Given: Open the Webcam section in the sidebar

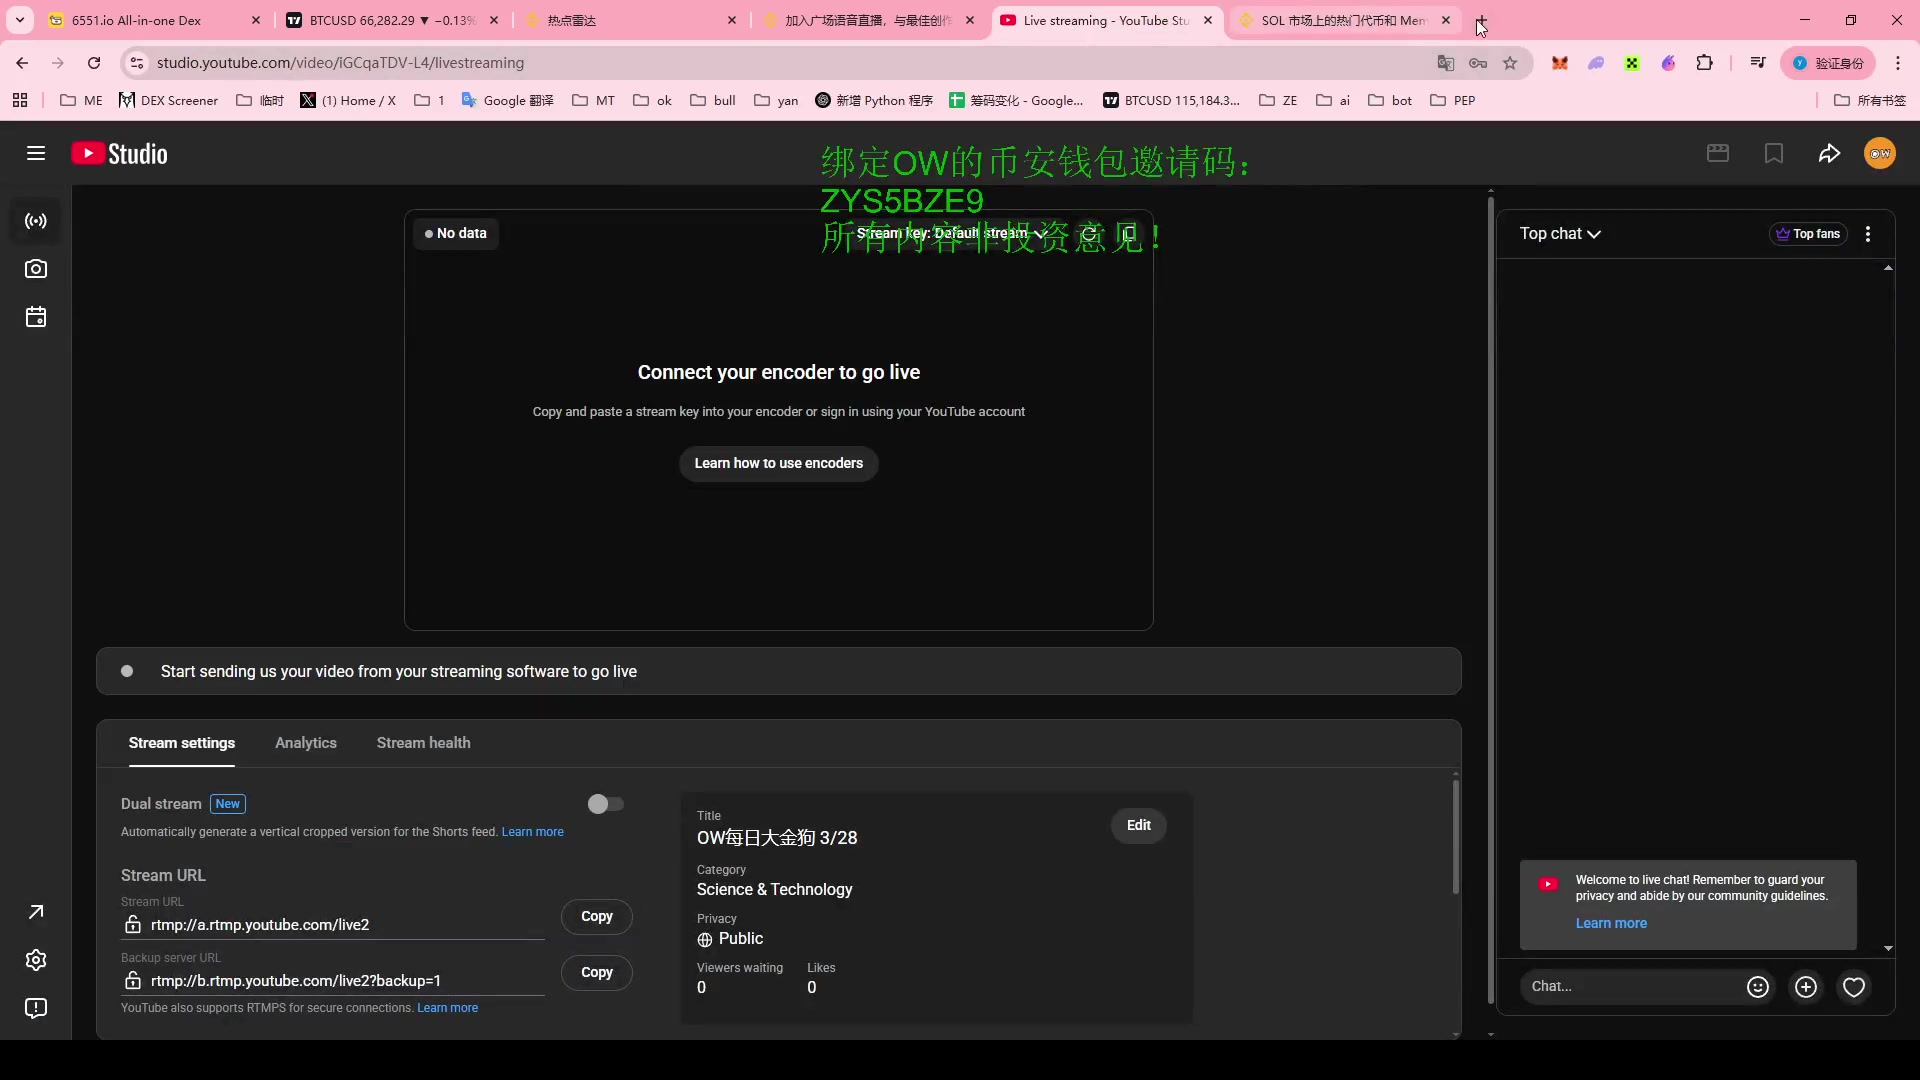Looking at the screenshot, I should (36, 269).
